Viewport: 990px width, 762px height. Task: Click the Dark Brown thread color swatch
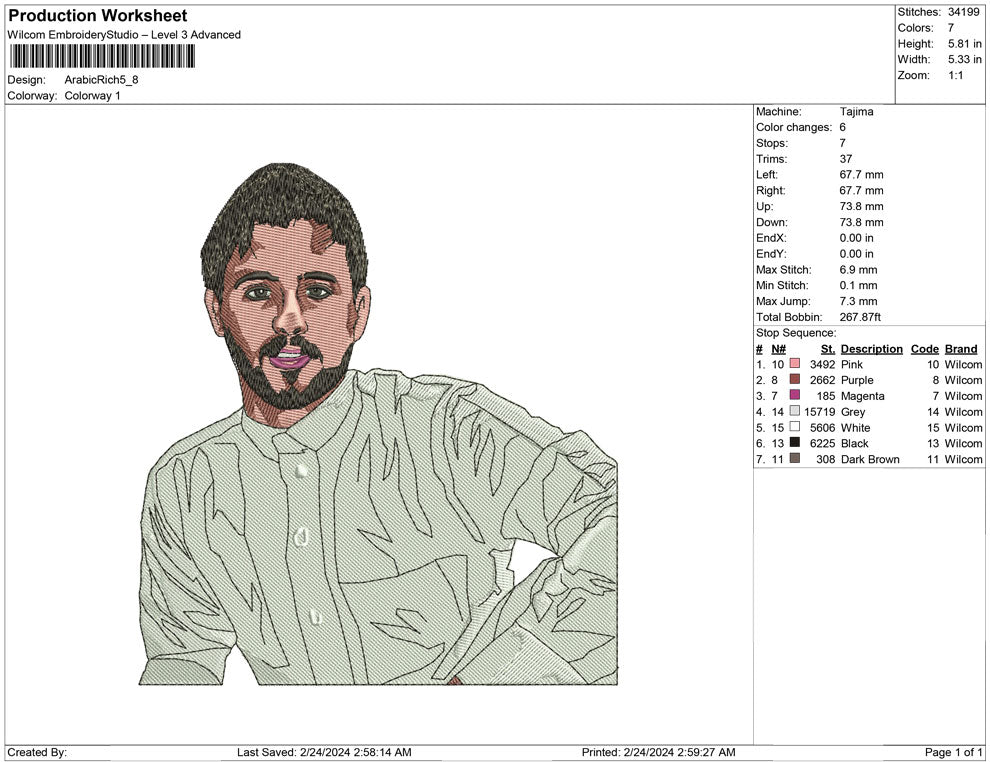pyautogui.click(x=795, y=459)
